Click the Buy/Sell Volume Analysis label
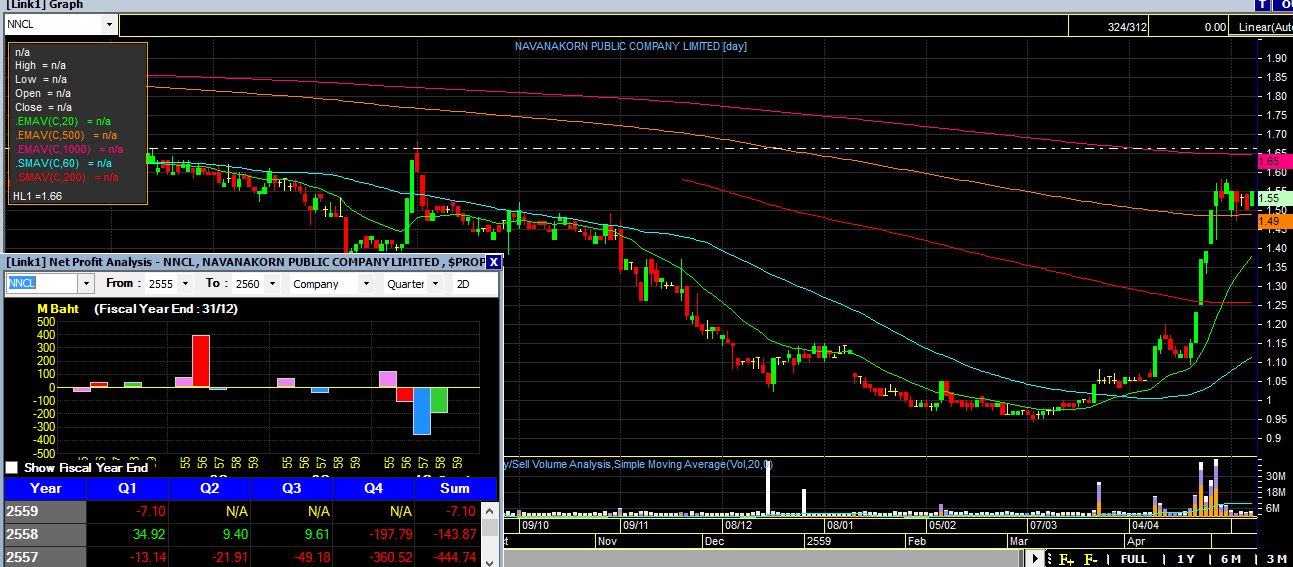The height and width of the screenshot is (567, 1293). click(x=554, y=465)
